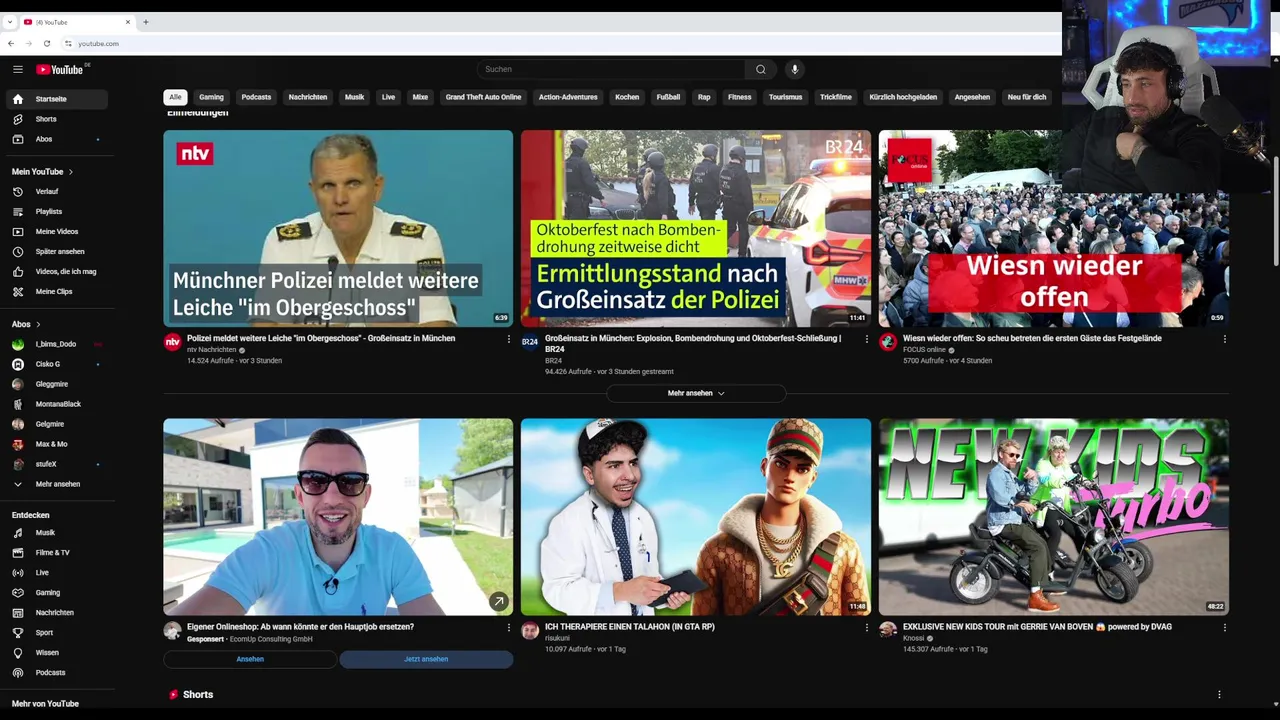1280x720 pixels.
Task: Reload the page in browser
Action: tap(47, 43)
